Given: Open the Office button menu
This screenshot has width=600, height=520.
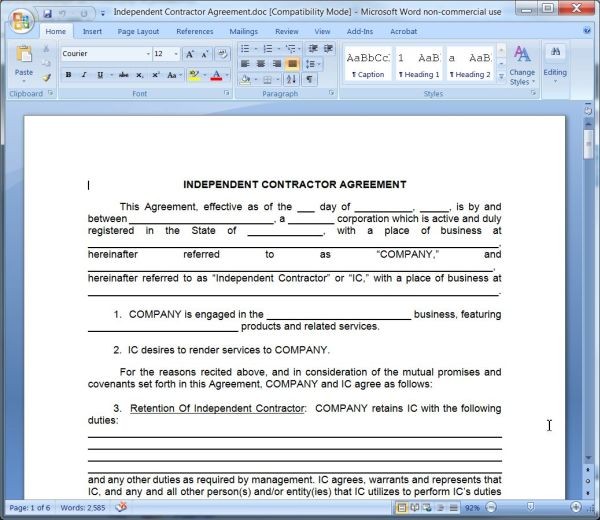Looking at the screenshot, I should [x=21, y=20].
